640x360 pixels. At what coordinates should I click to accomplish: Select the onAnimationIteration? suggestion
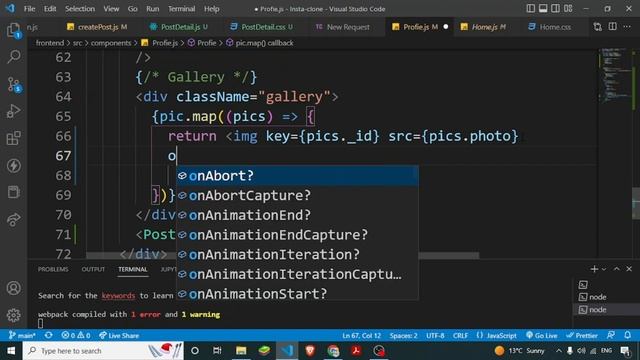click(297, 254)
